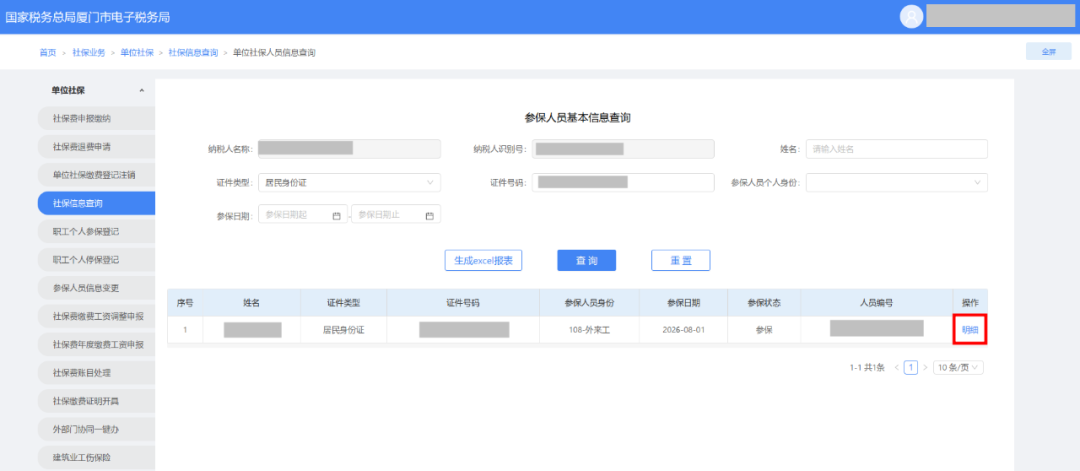Open 社保费账目处理 in the sidebar
The image size is (1080, 471).
pyautogui.click(x=96, y=373)
